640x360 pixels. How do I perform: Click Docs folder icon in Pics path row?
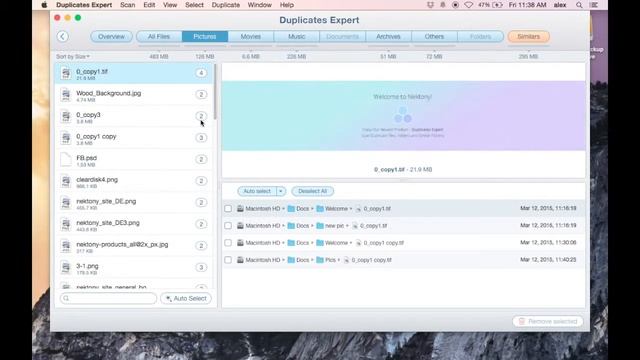click(x=291, y=260)
